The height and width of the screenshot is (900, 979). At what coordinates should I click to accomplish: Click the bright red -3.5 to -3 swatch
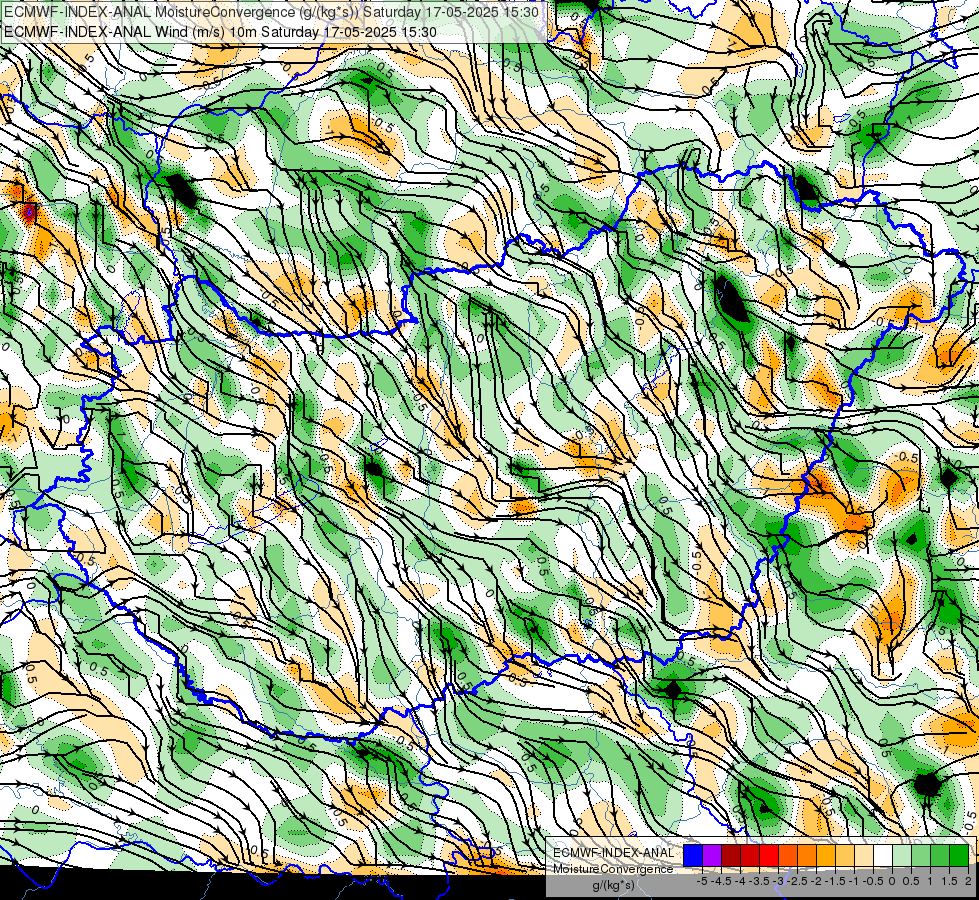769,855
